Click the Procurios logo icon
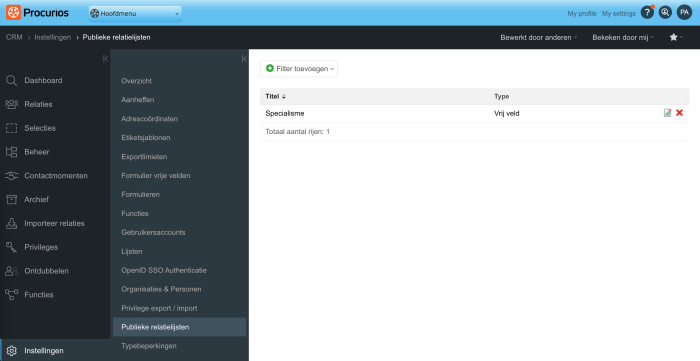 coord(13,12)
